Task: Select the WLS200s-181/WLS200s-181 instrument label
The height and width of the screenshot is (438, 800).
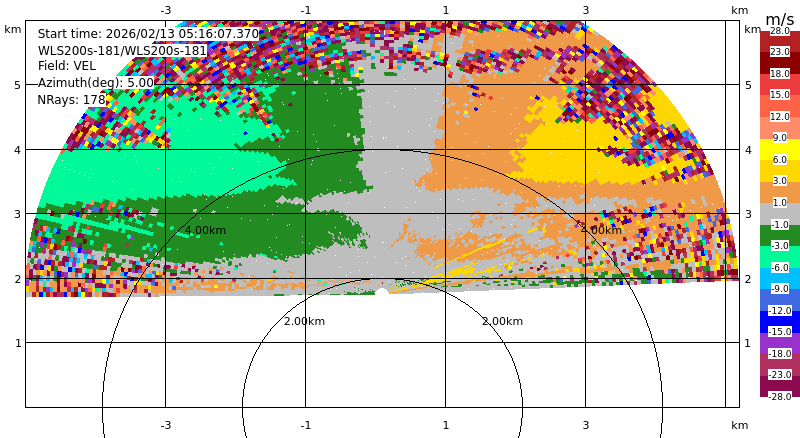Action: click(x=122, y=51)
